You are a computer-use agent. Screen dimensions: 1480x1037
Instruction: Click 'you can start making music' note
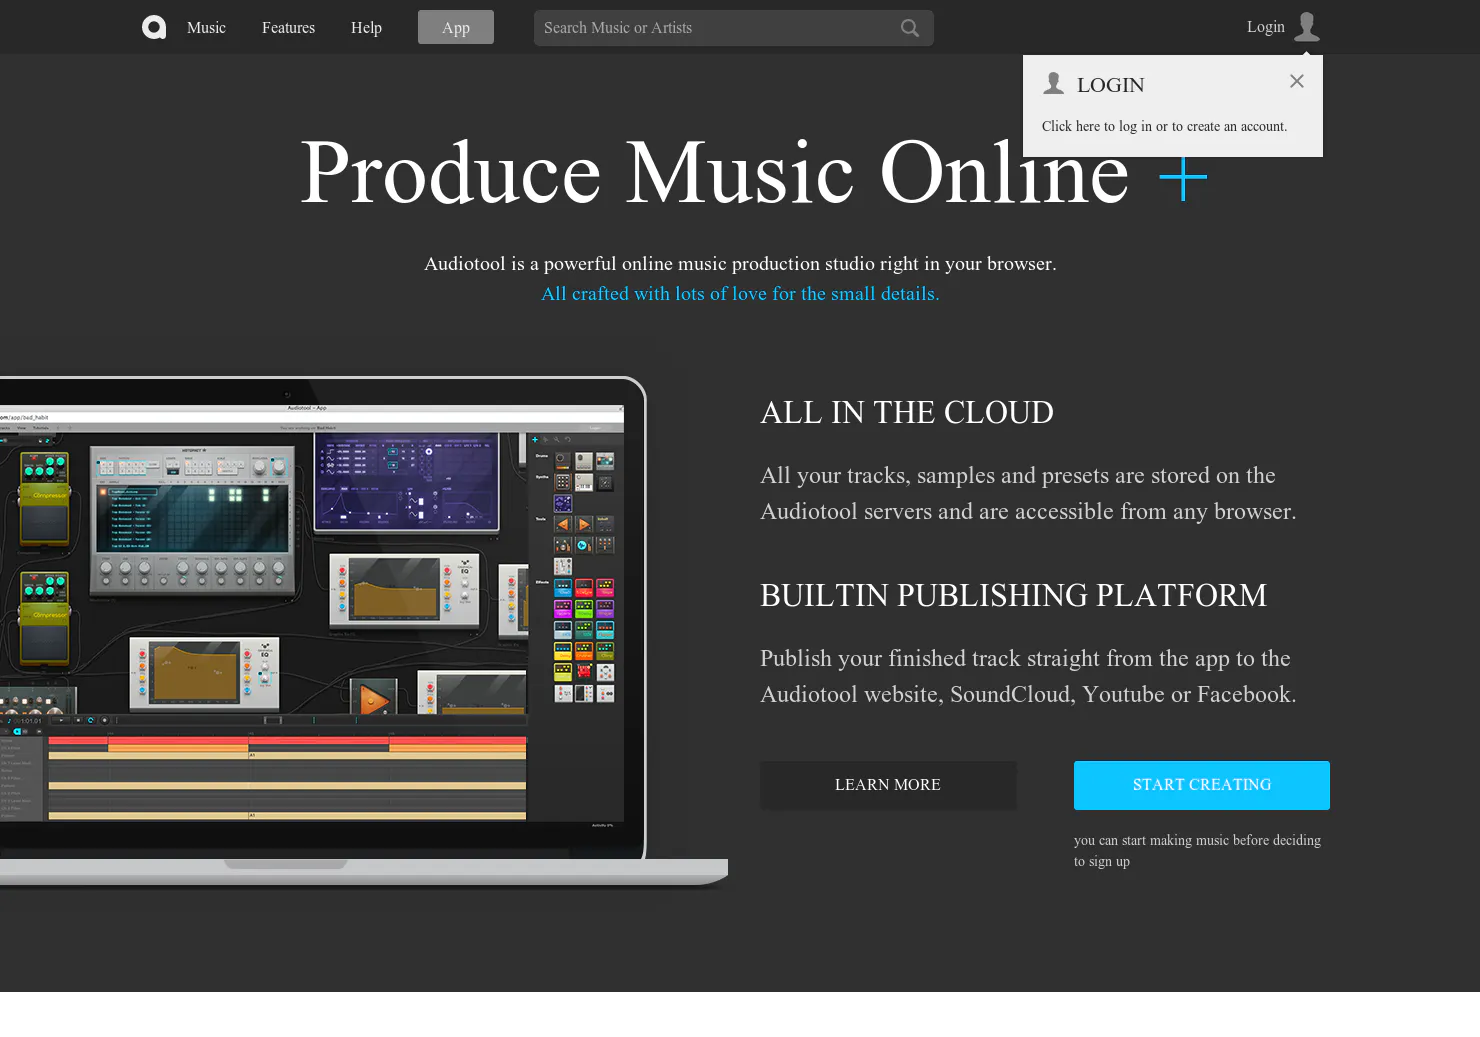(x=1198, y=850)
